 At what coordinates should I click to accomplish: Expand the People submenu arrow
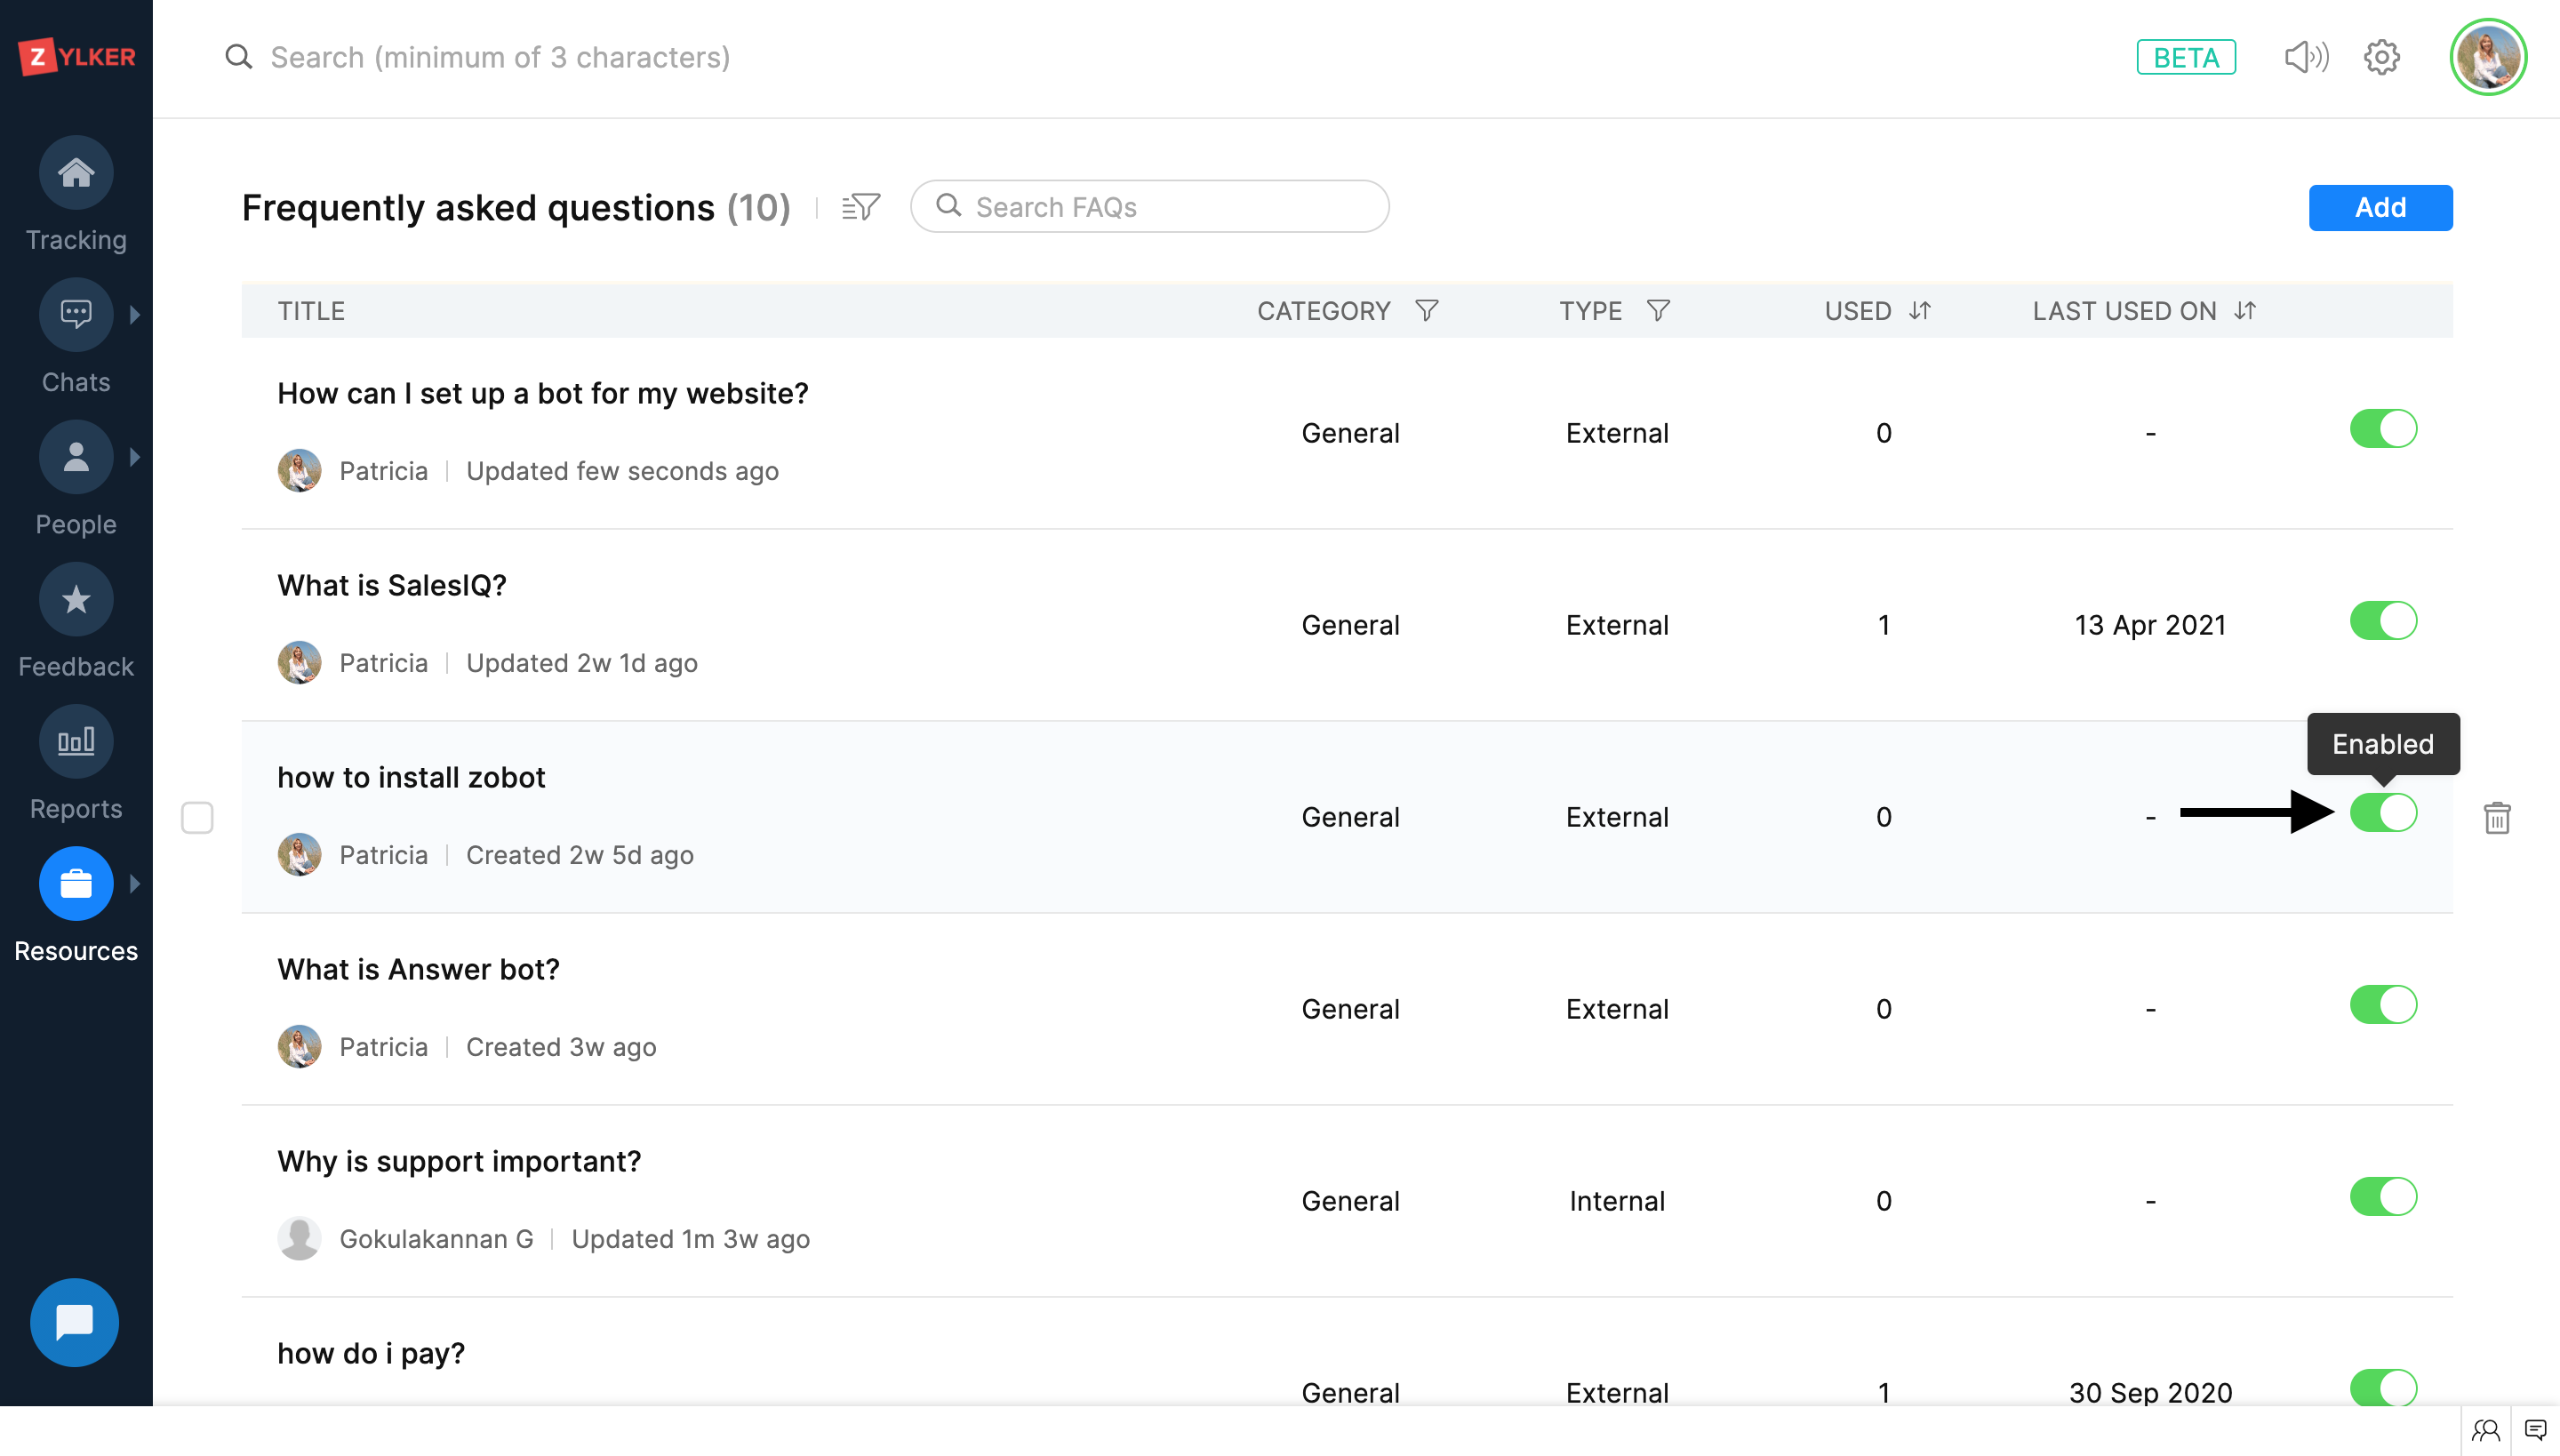click(x=135, y=457)
